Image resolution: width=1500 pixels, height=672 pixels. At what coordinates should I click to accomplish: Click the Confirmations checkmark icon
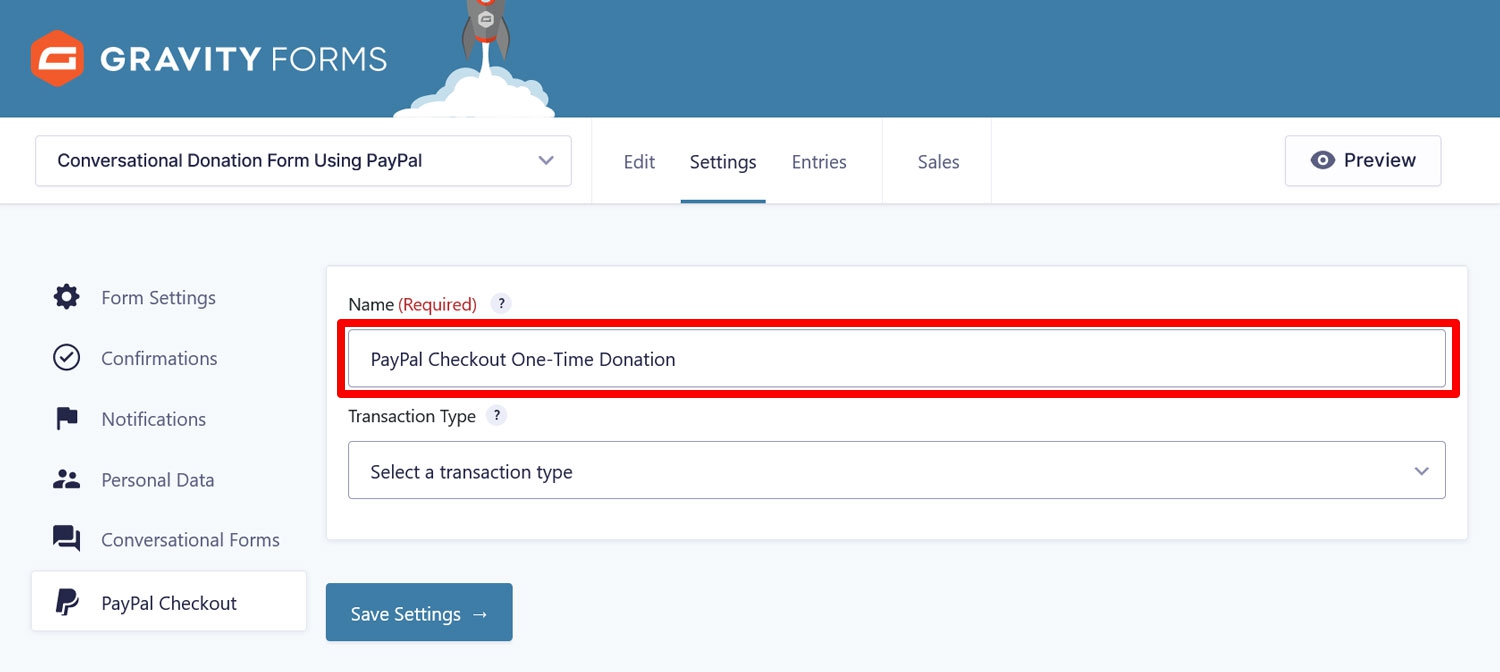[x=66, y=358]
